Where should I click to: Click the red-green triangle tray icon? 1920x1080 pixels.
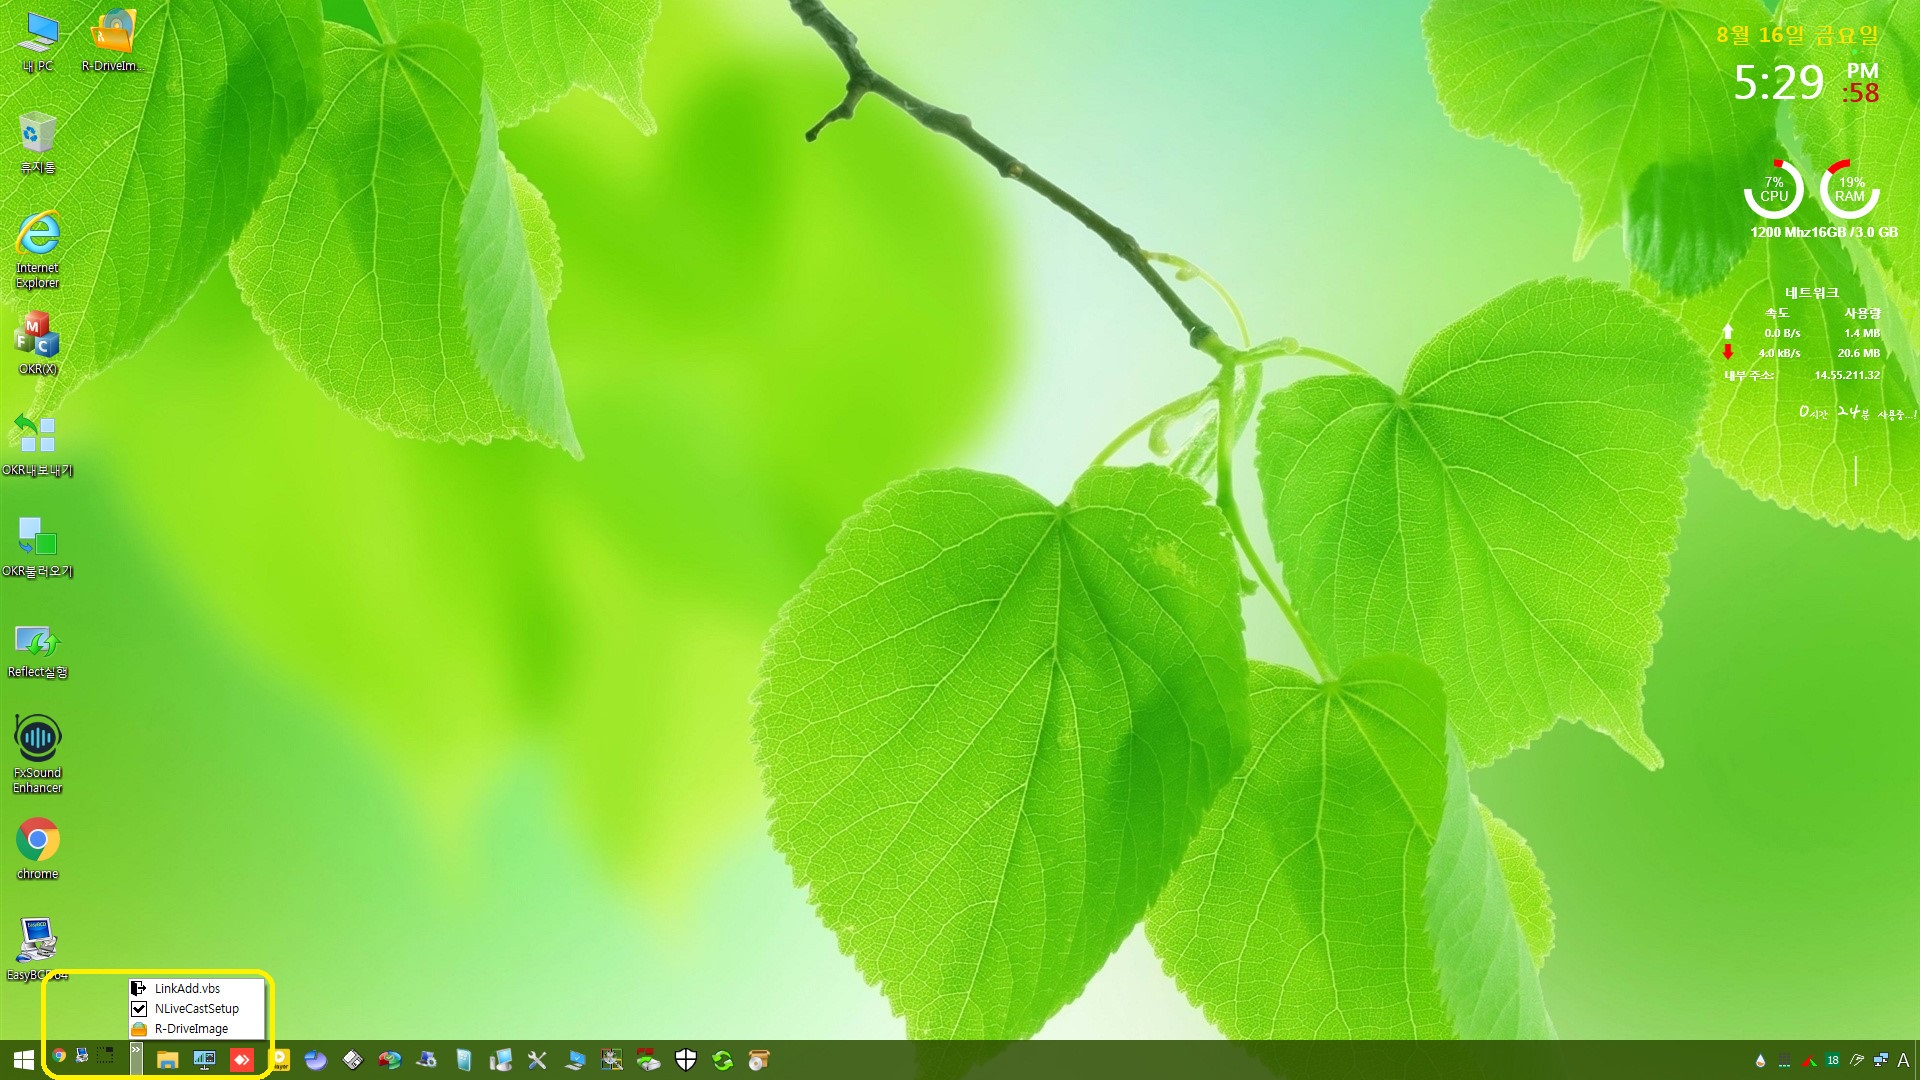[1809, 1060]
